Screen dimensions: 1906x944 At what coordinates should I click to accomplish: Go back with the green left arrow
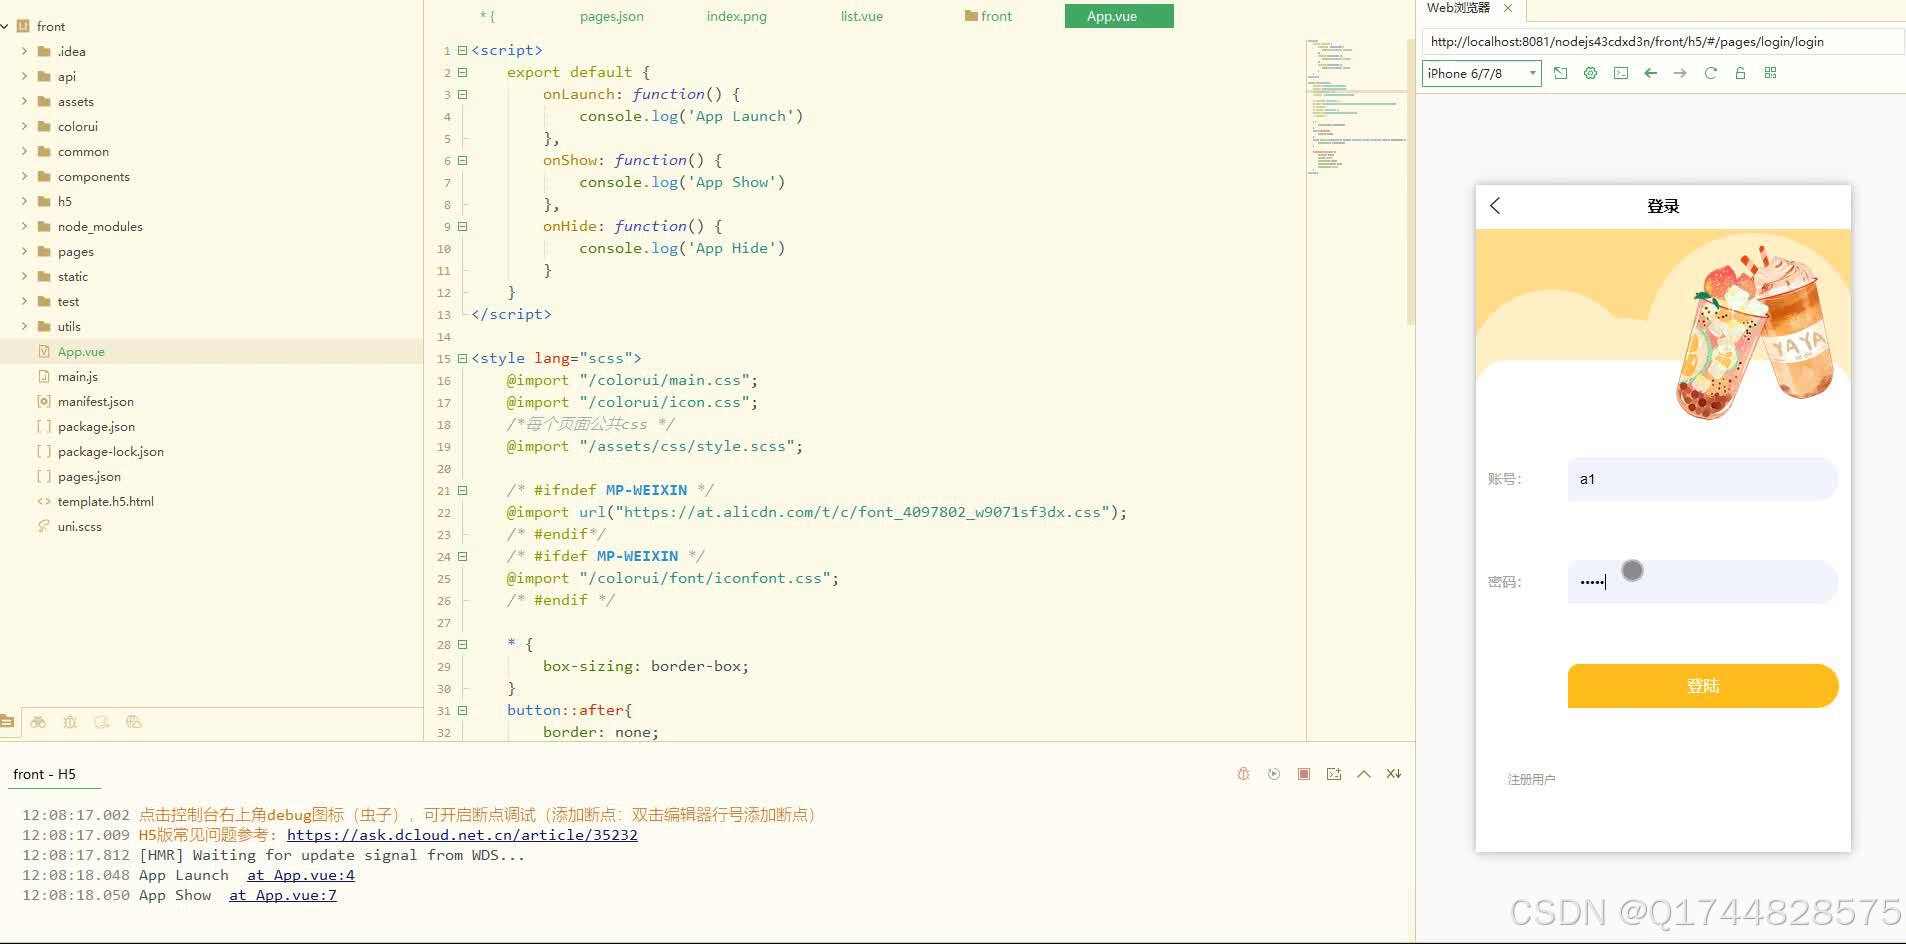(1650, 73)
